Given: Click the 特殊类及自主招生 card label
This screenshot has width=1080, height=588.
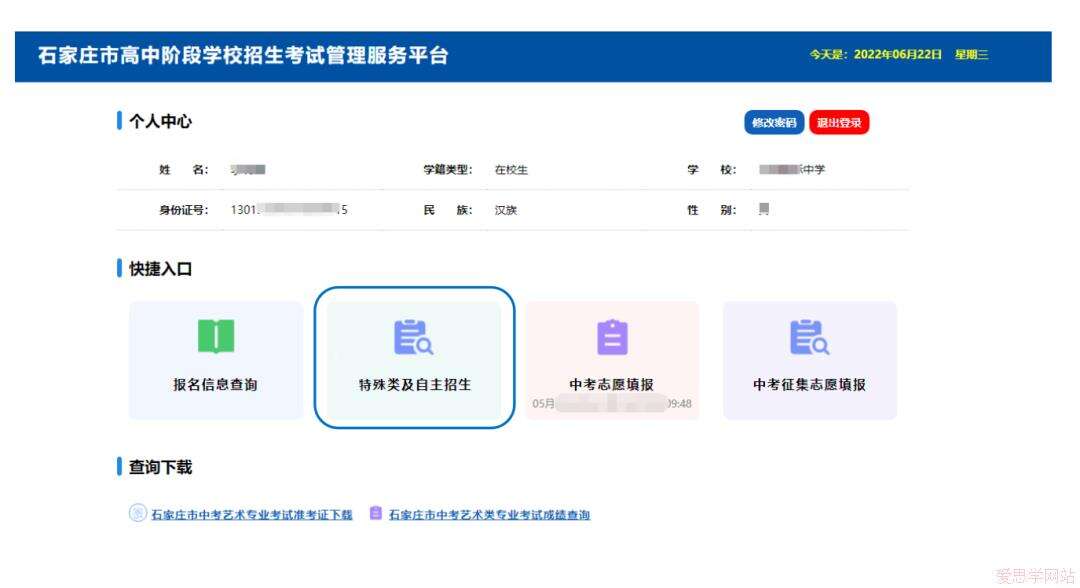Looking at the screenshot, I should (x=414, y=384).
